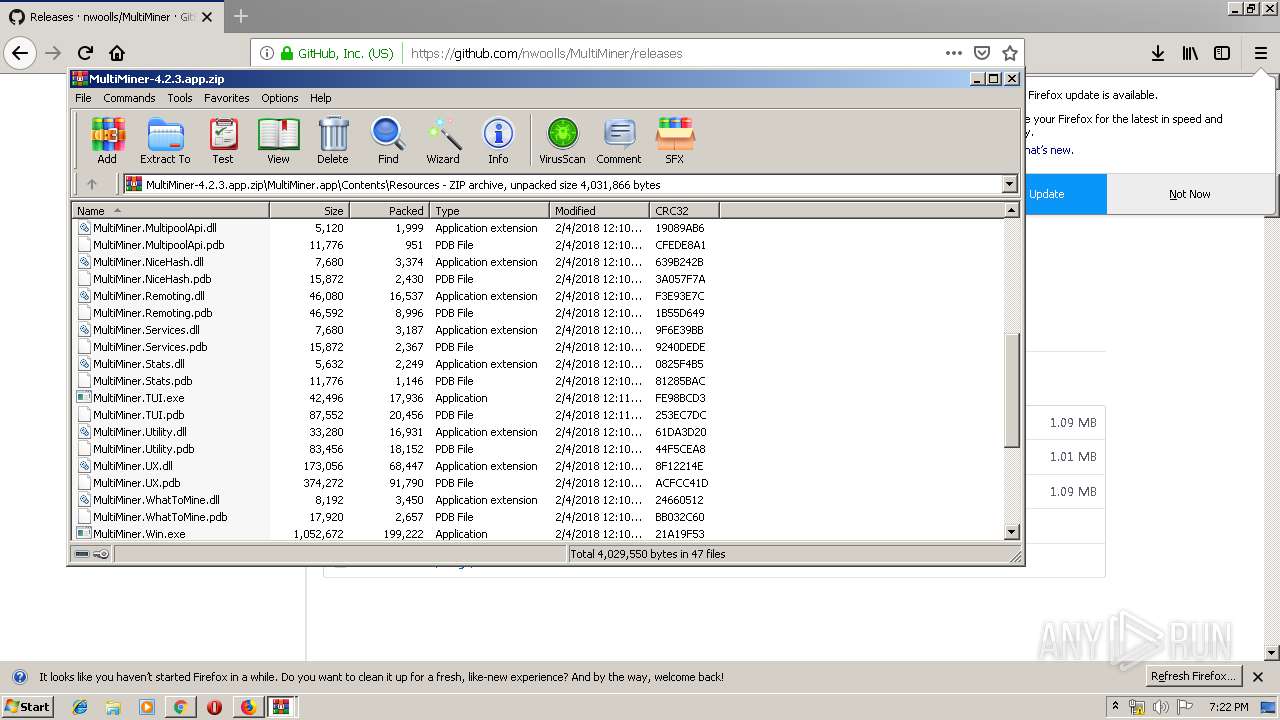Open the Tools menu

click(x=180, y=98)
